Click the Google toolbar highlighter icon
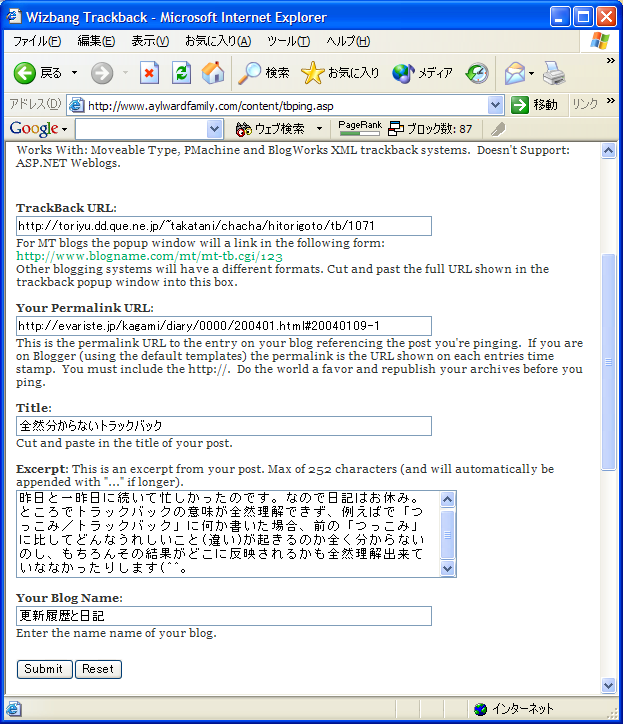Screen dimensions: 623x724 point(498,129)
